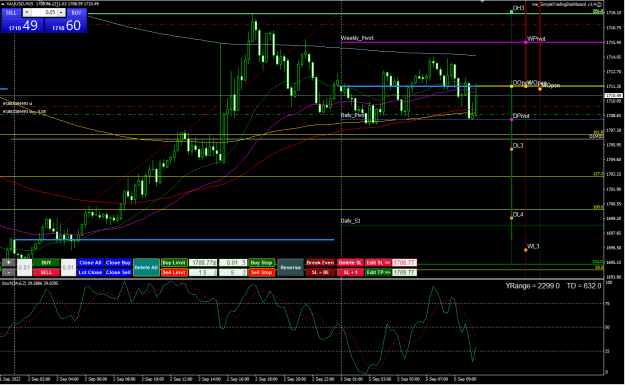Viewport: 625px width, 385px height.
Task: Click the Edit SL >> button
Action: click(x=378, y=263)
